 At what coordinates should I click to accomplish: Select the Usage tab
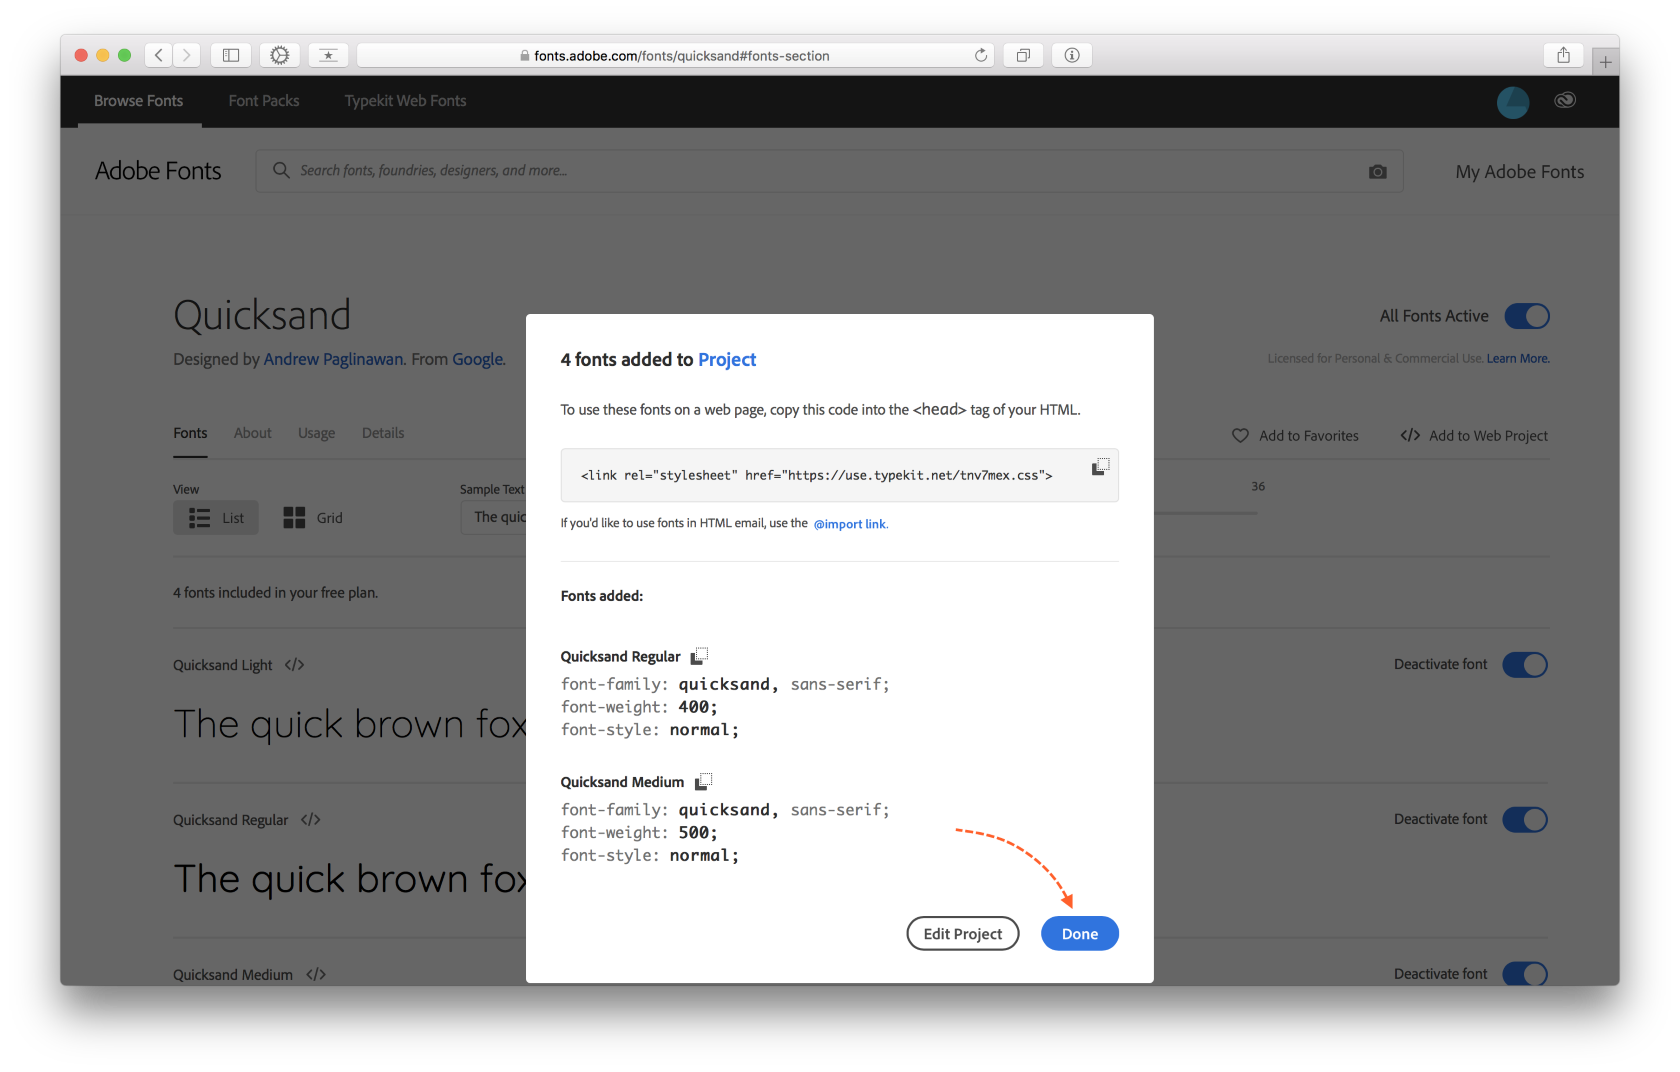pyautogui.click(x=316, y=433)
